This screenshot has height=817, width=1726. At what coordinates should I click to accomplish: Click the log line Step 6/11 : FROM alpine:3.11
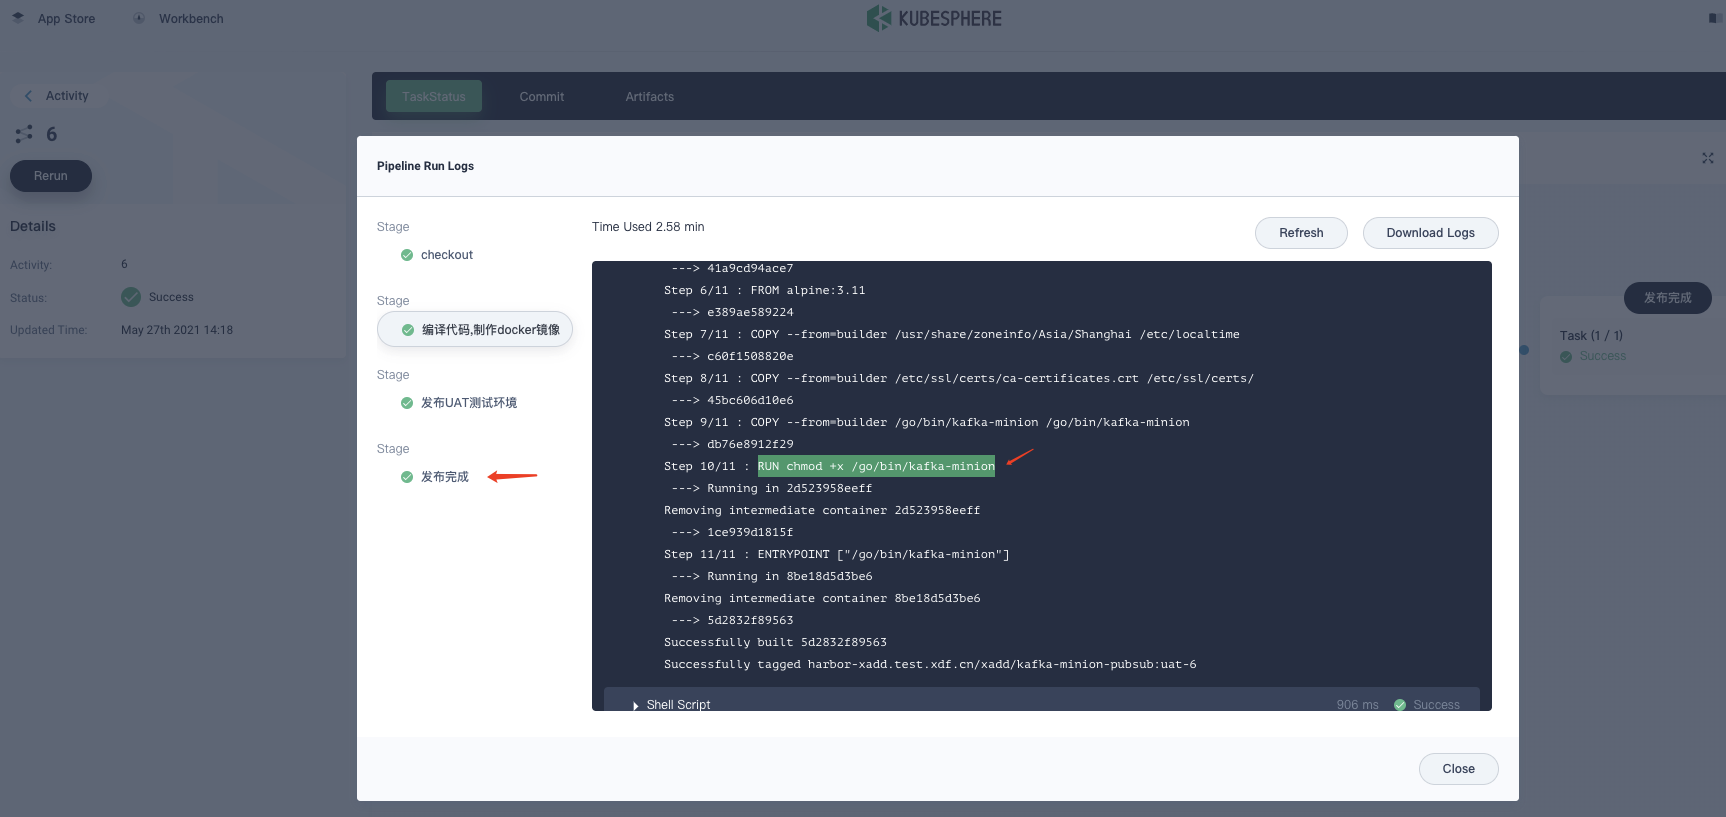click(764, 290)
